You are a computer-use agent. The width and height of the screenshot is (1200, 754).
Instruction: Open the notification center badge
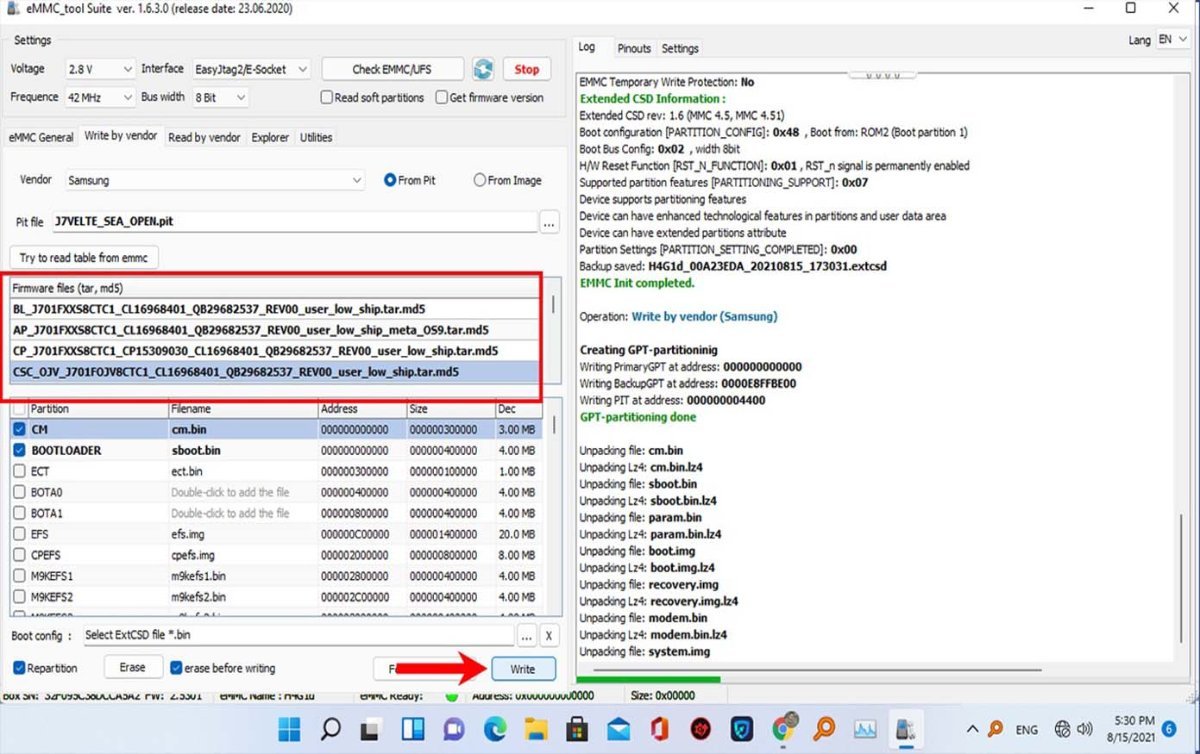(1169, 728)
